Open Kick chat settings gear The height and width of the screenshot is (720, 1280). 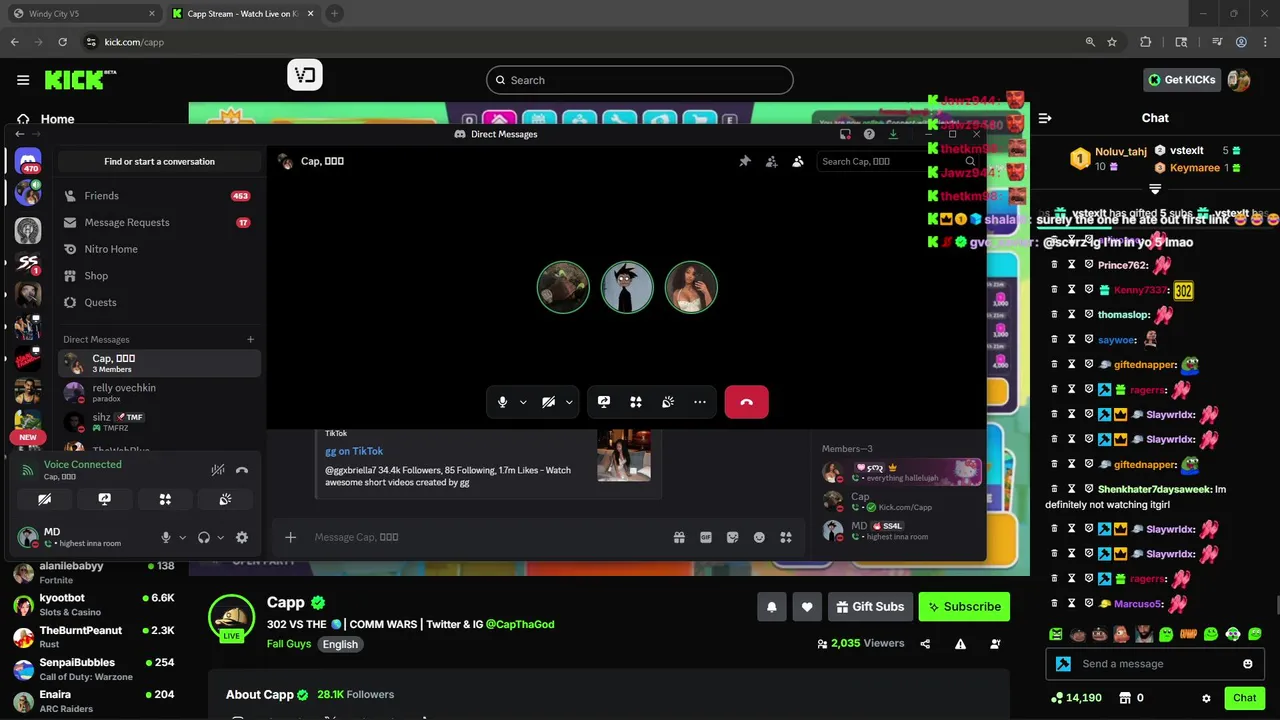click(1206, 698)
